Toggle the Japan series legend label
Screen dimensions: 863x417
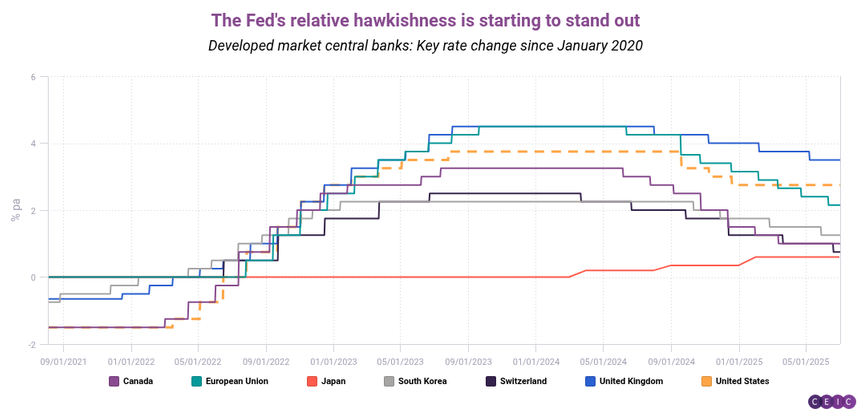coord(333,381)
